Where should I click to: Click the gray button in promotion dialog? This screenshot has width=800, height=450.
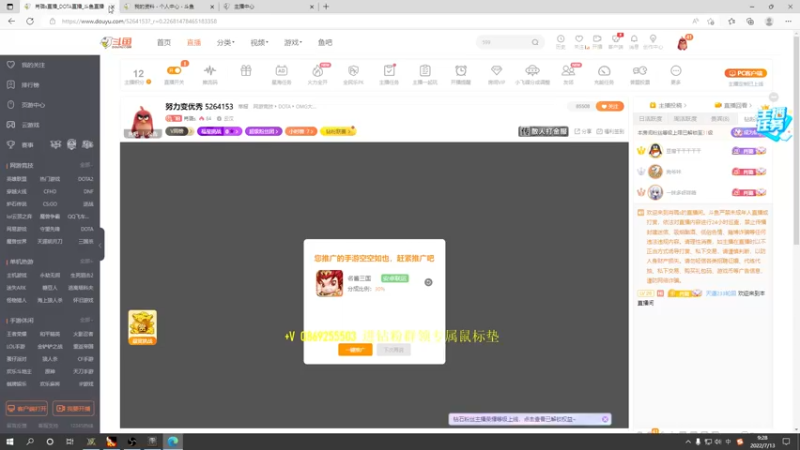click(x=393, y=349)
